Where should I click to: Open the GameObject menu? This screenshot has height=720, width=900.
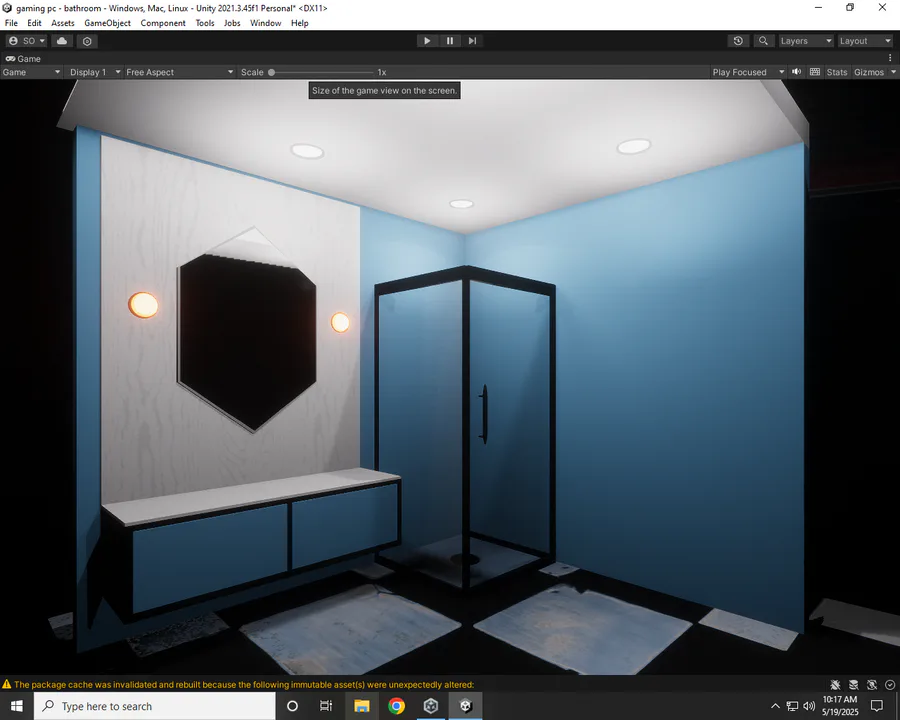pyautogui.click(x=107, y=23)
